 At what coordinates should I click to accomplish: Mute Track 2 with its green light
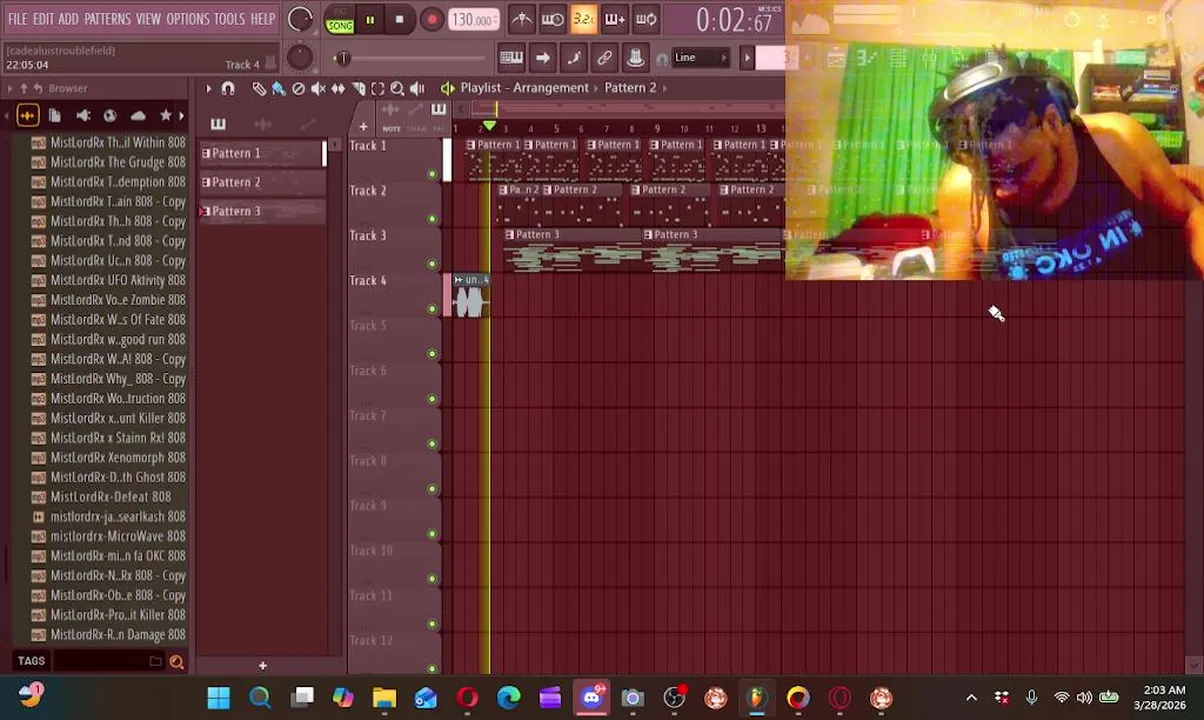(x=432, y=219)
